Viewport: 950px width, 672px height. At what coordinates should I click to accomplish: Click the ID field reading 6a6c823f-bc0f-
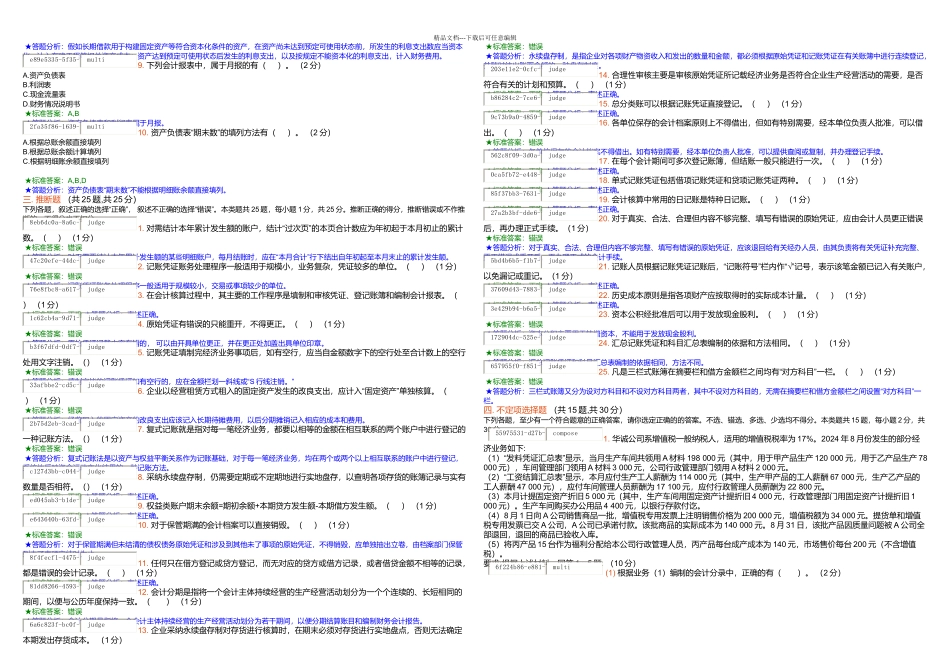52,625
